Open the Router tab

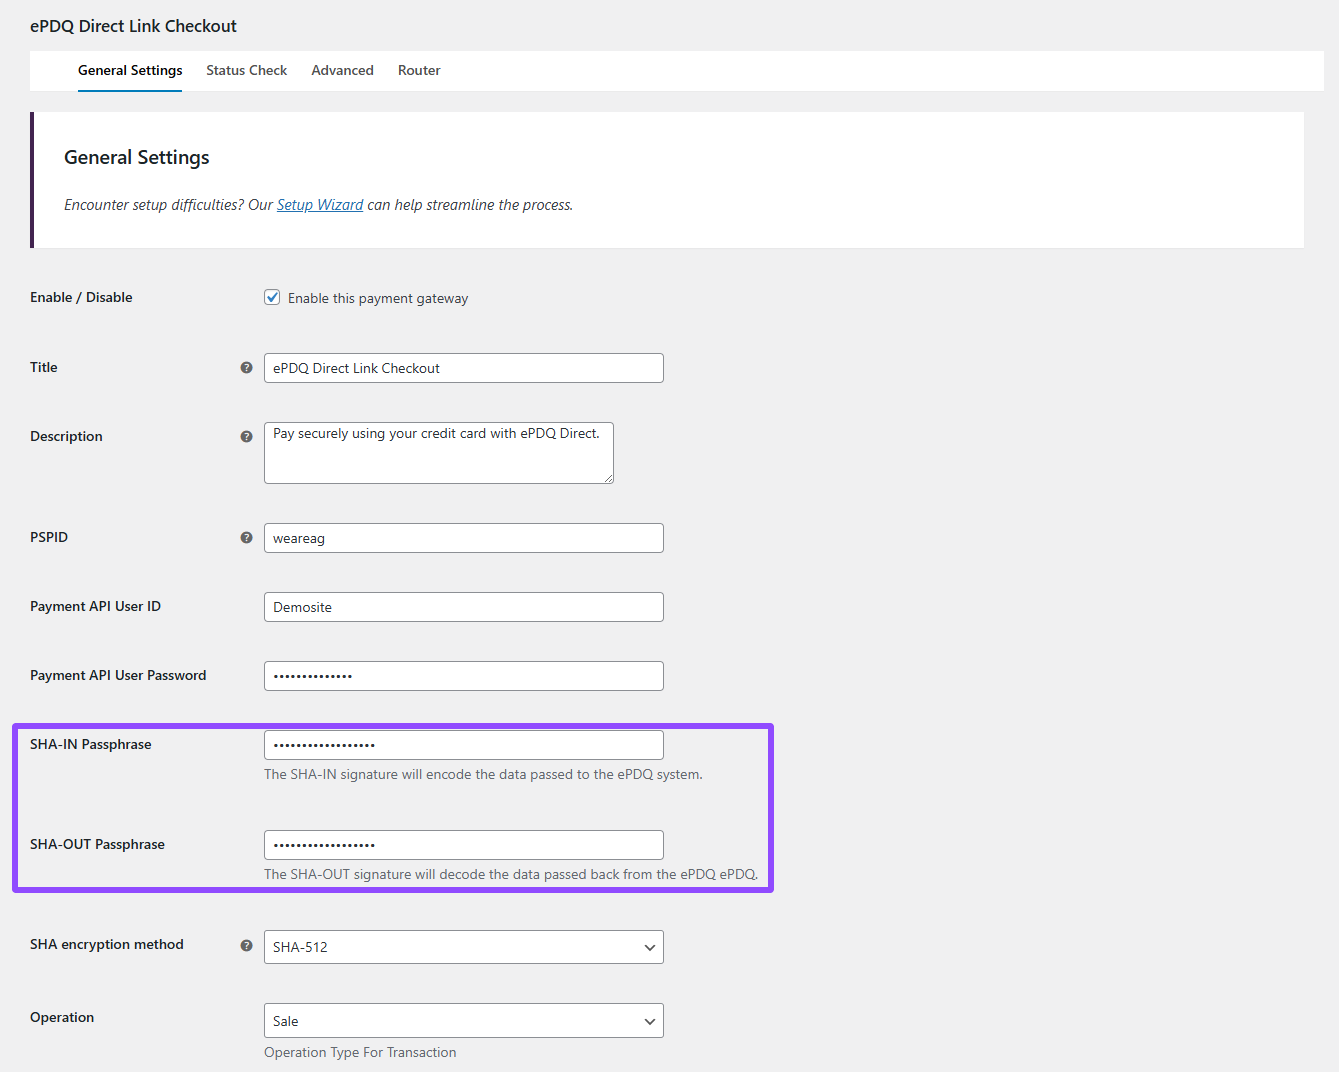(419, 71)
